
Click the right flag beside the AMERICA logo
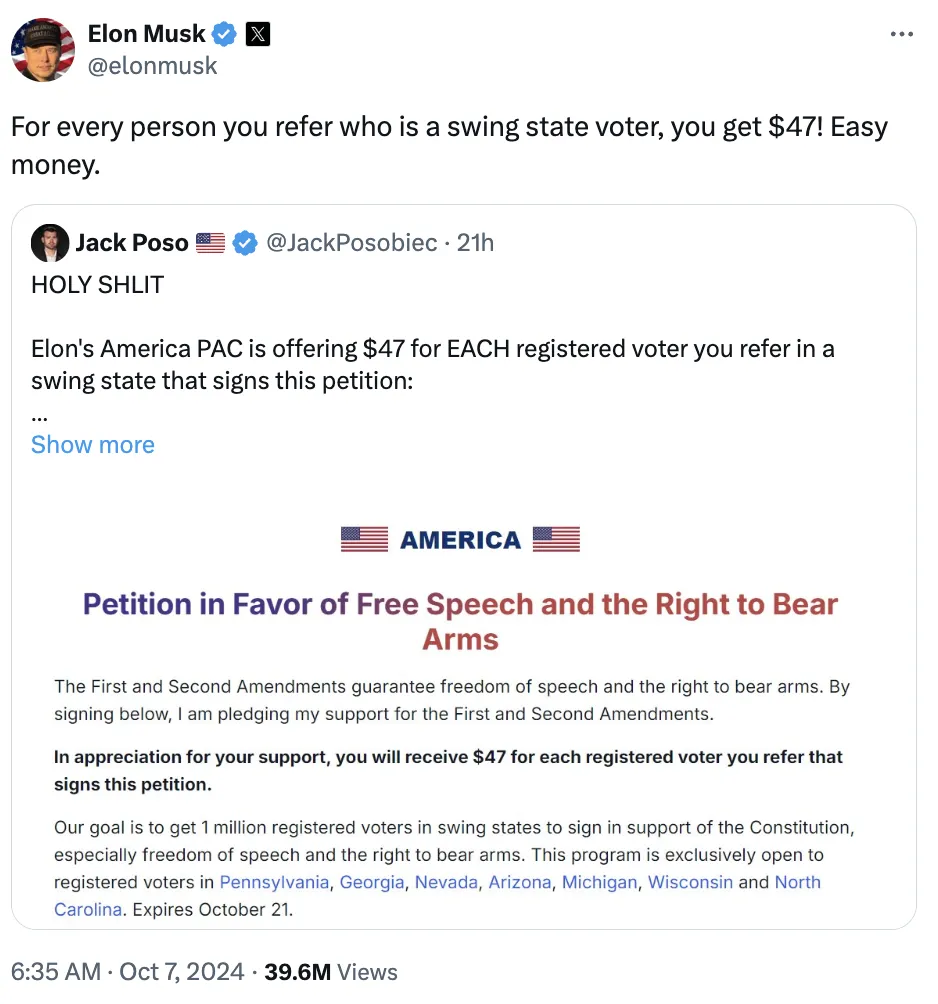pos(556,540)
